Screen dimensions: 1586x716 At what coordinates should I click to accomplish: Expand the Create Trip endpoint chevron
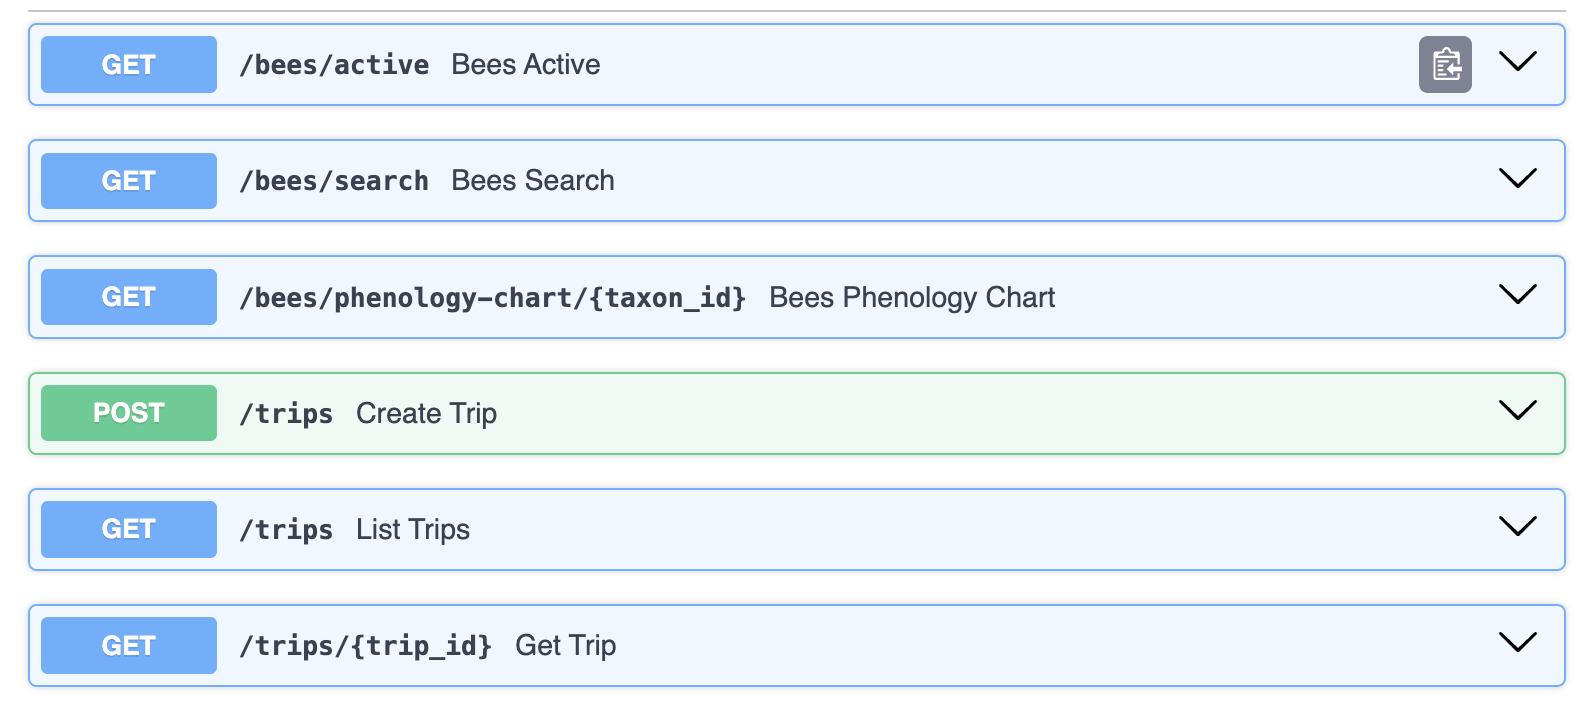point(1517,411)
